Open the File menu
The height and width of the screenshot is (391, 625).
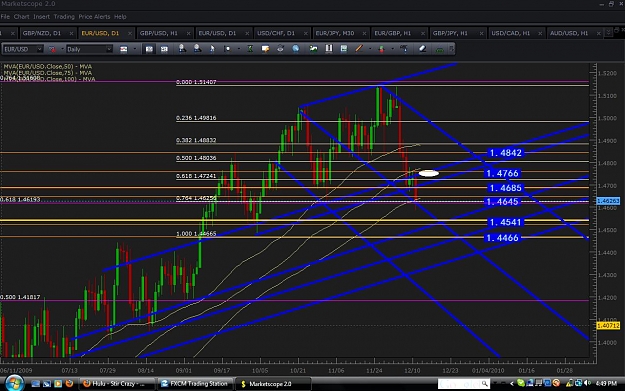[5, 17]
